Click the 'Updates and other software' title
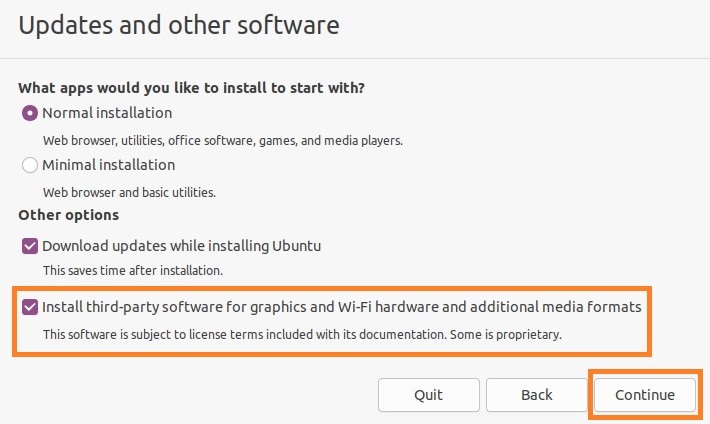The height and width of the screenshot is (424, 710). [x=179, y=25]
